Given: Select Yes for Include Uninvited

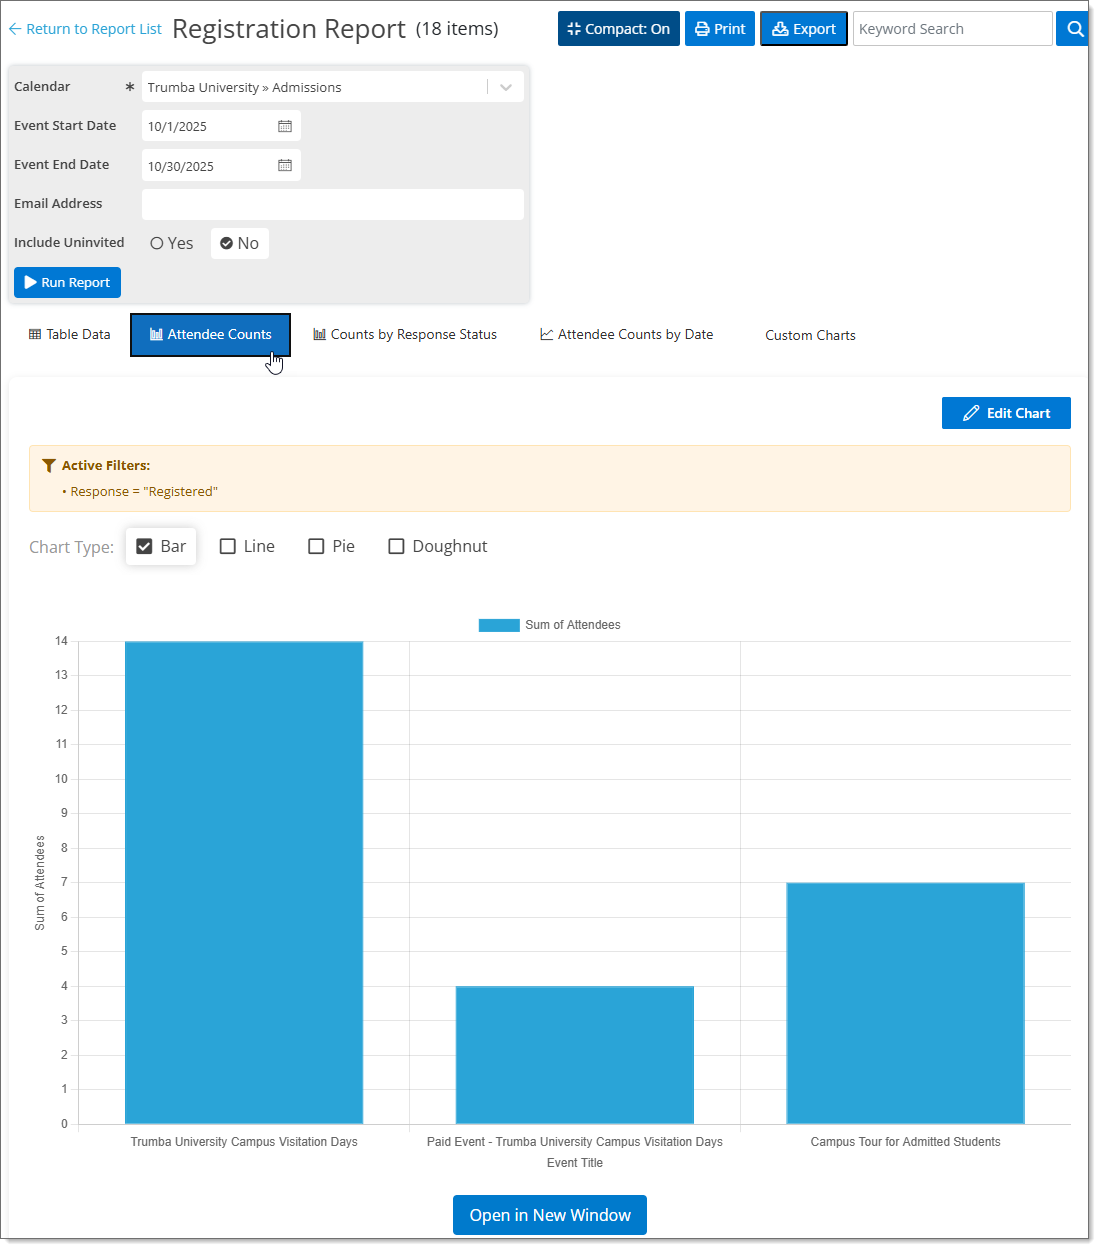Looking at the screenshot, I should click(x=157, y=243).
